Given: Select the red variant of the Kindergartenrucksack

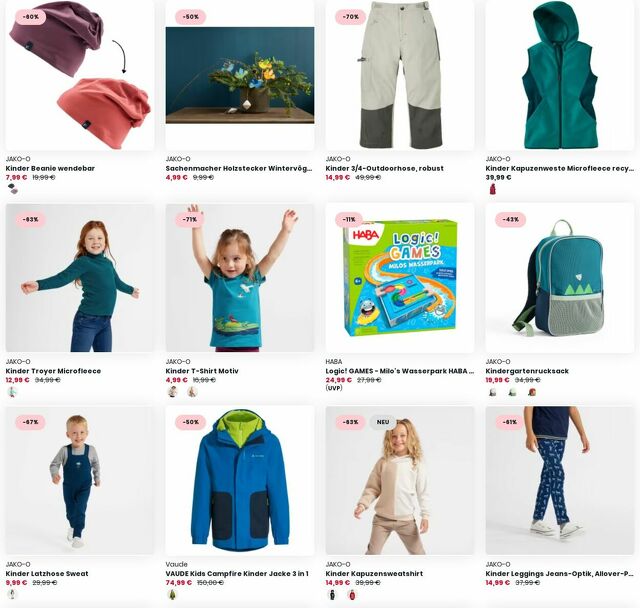Looking at the screenshot, I should (x=532, y=392).
